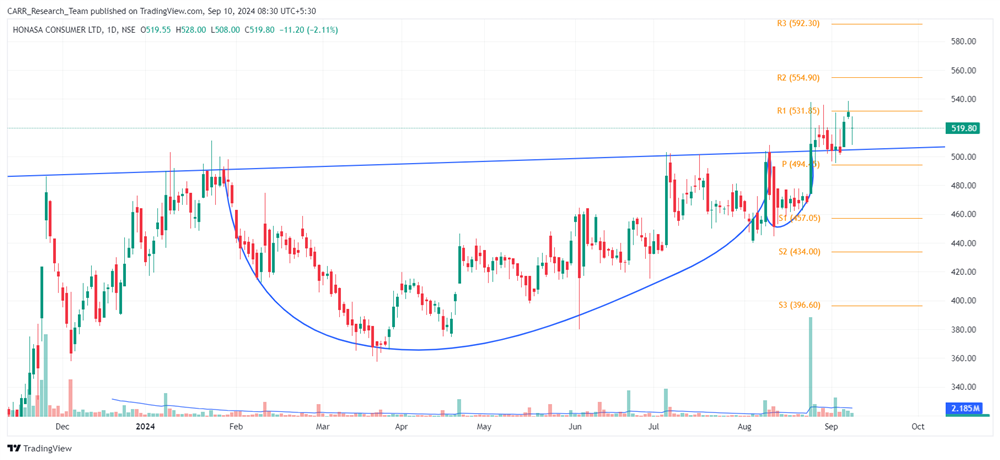Select the R1 (531.85) pivot label
The width and height of the screenshot is (1000, 460).
pos(798,111)
